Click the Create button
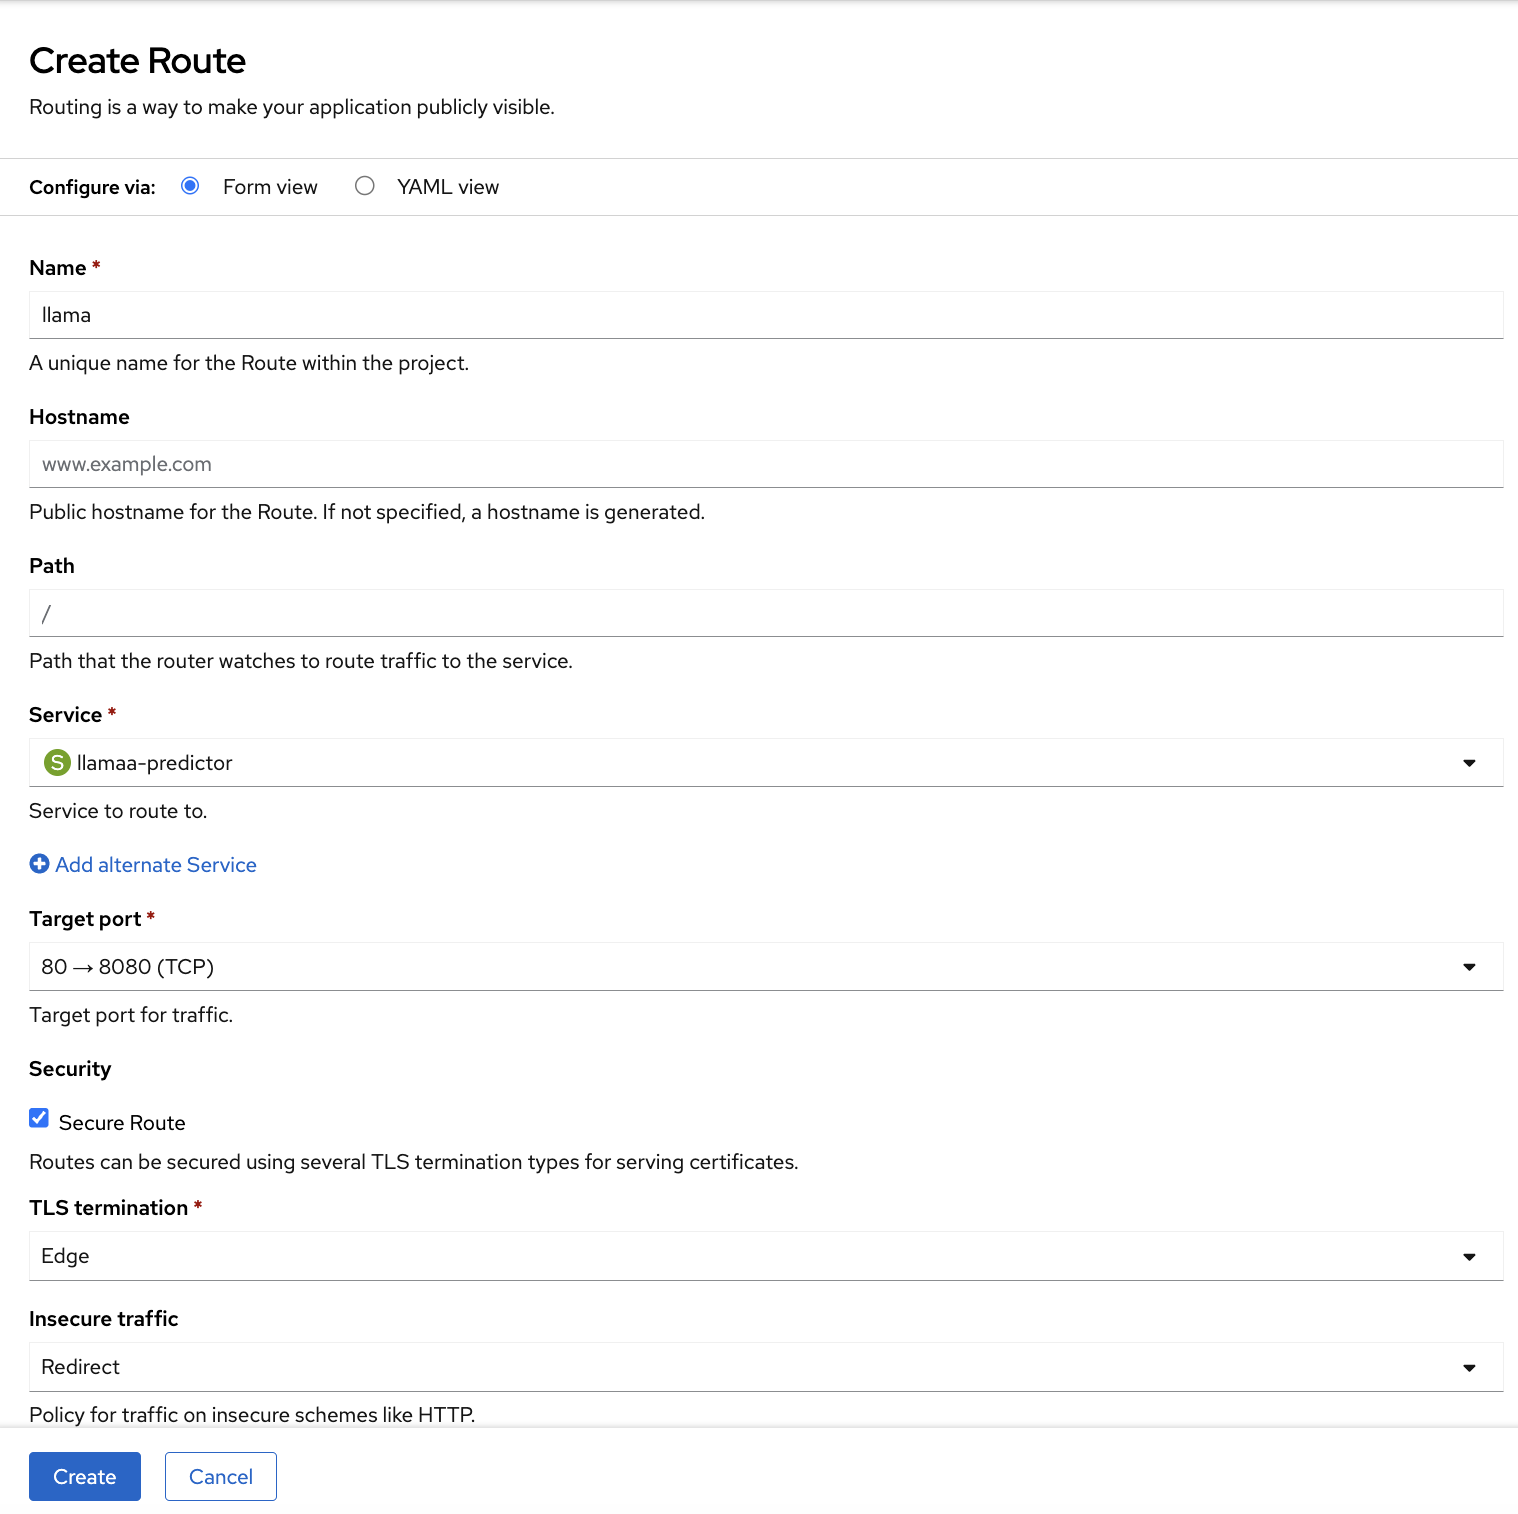 point(85,1476)
